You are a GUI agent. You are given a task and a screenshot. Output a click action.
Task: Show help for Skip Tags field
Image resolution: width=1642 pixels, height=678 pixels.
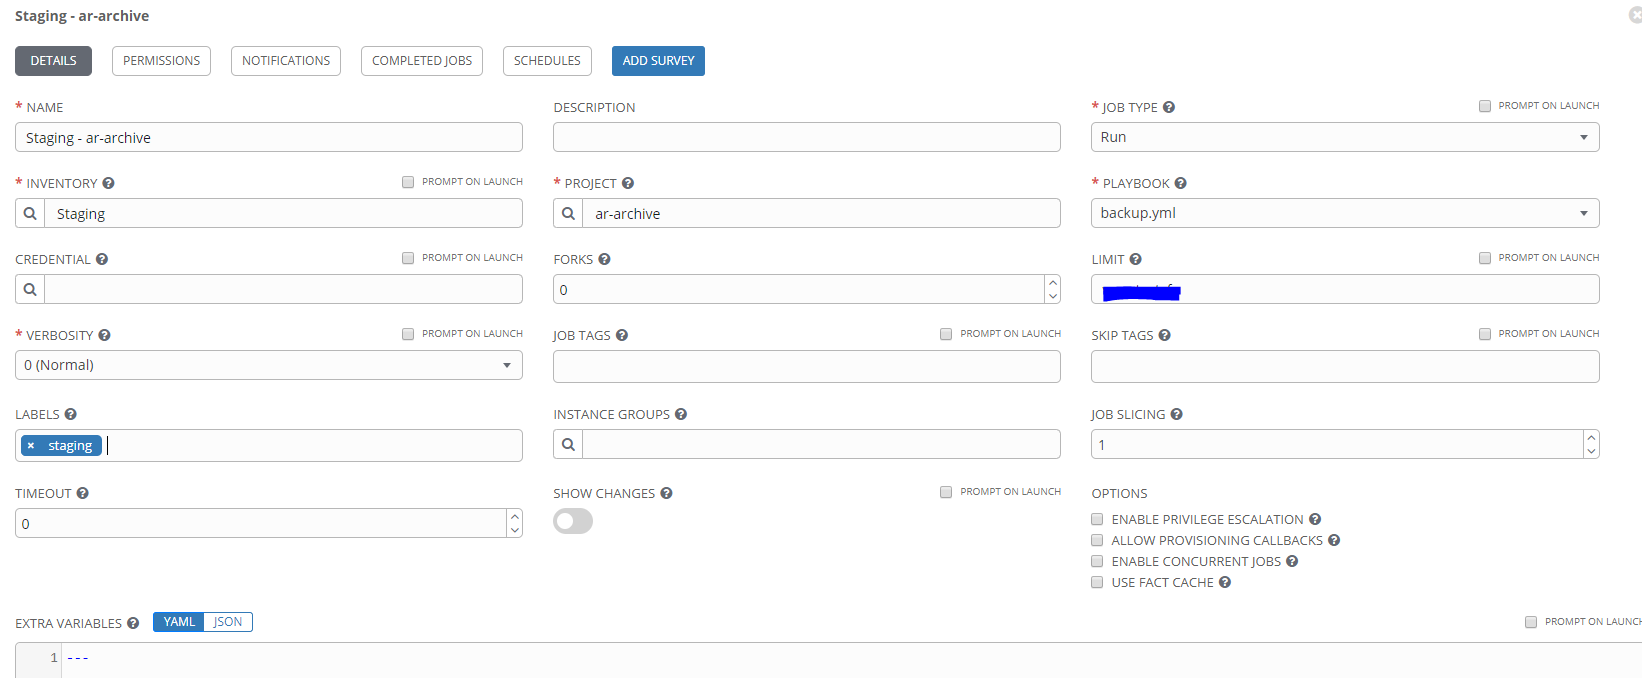click(x=1165, y=335)
